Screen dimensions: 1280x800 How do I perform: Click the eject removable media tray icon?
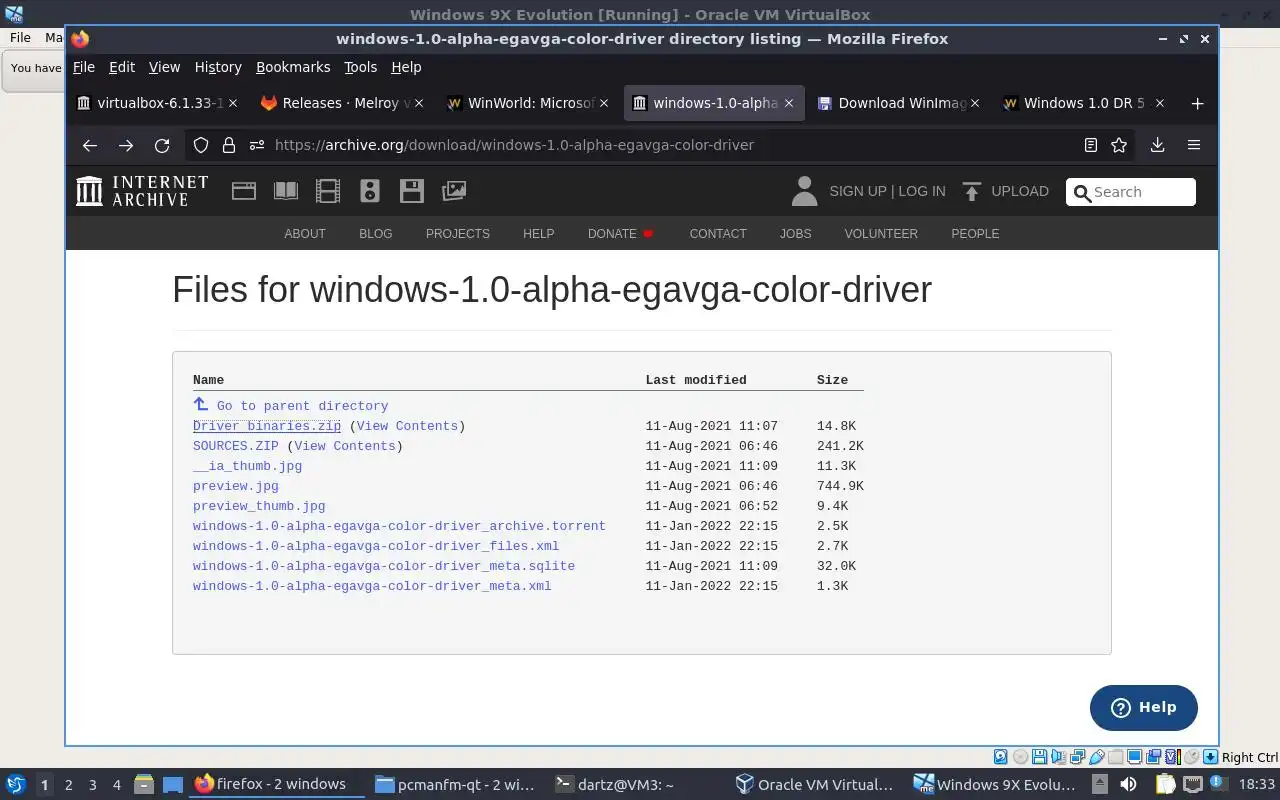click(x=1099, y=785)
